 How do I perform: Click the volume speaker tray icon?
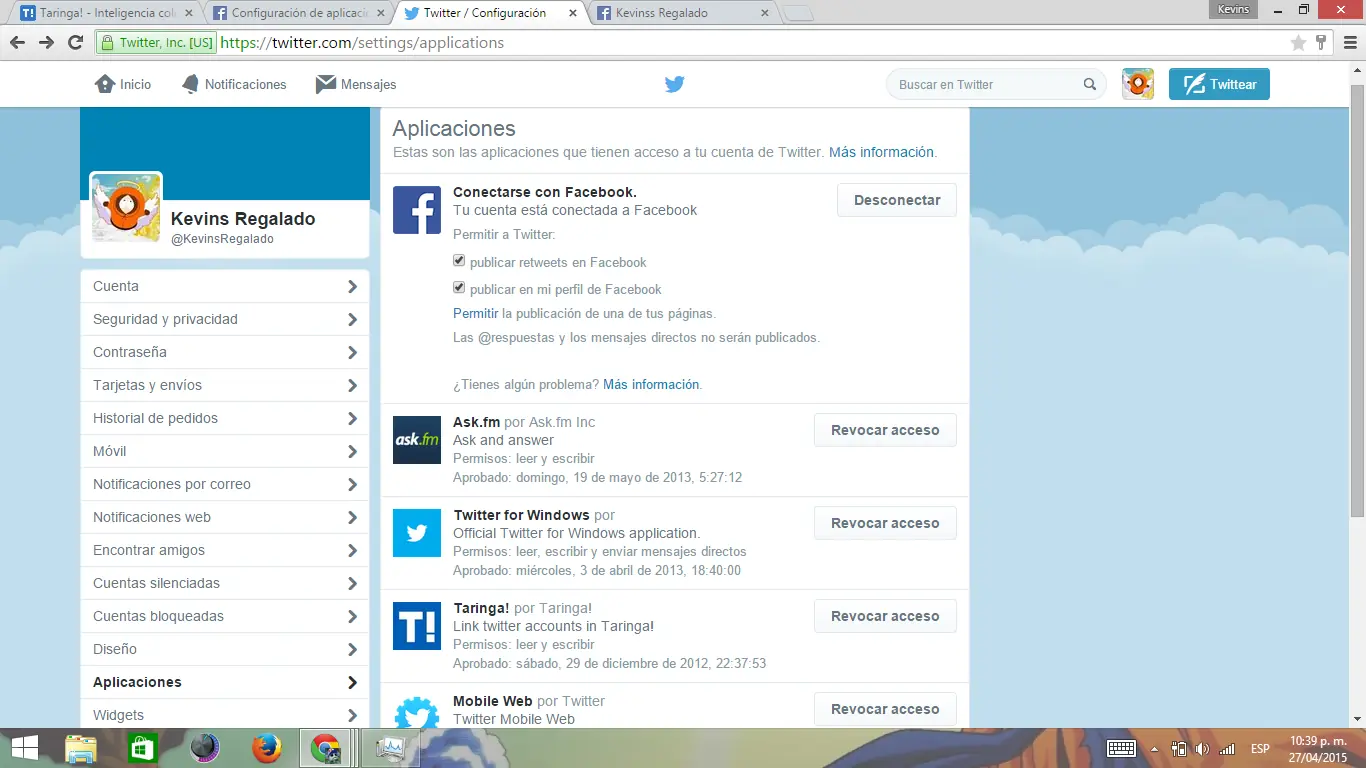point(1201,749)
